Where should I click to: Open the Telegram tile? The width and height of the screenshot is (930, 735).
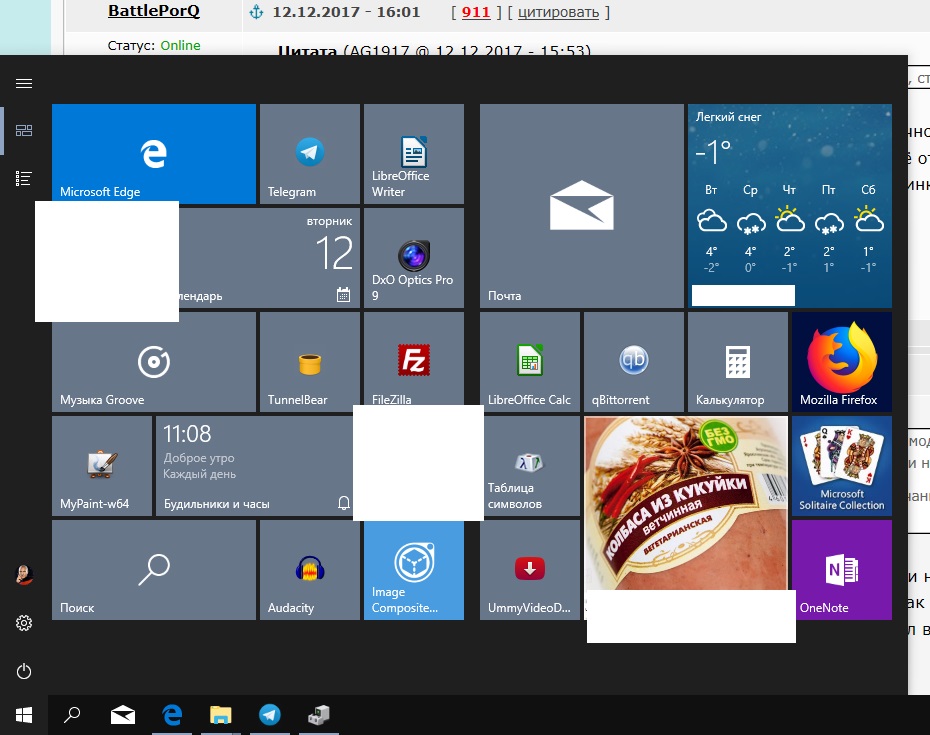tap(310, 154)
